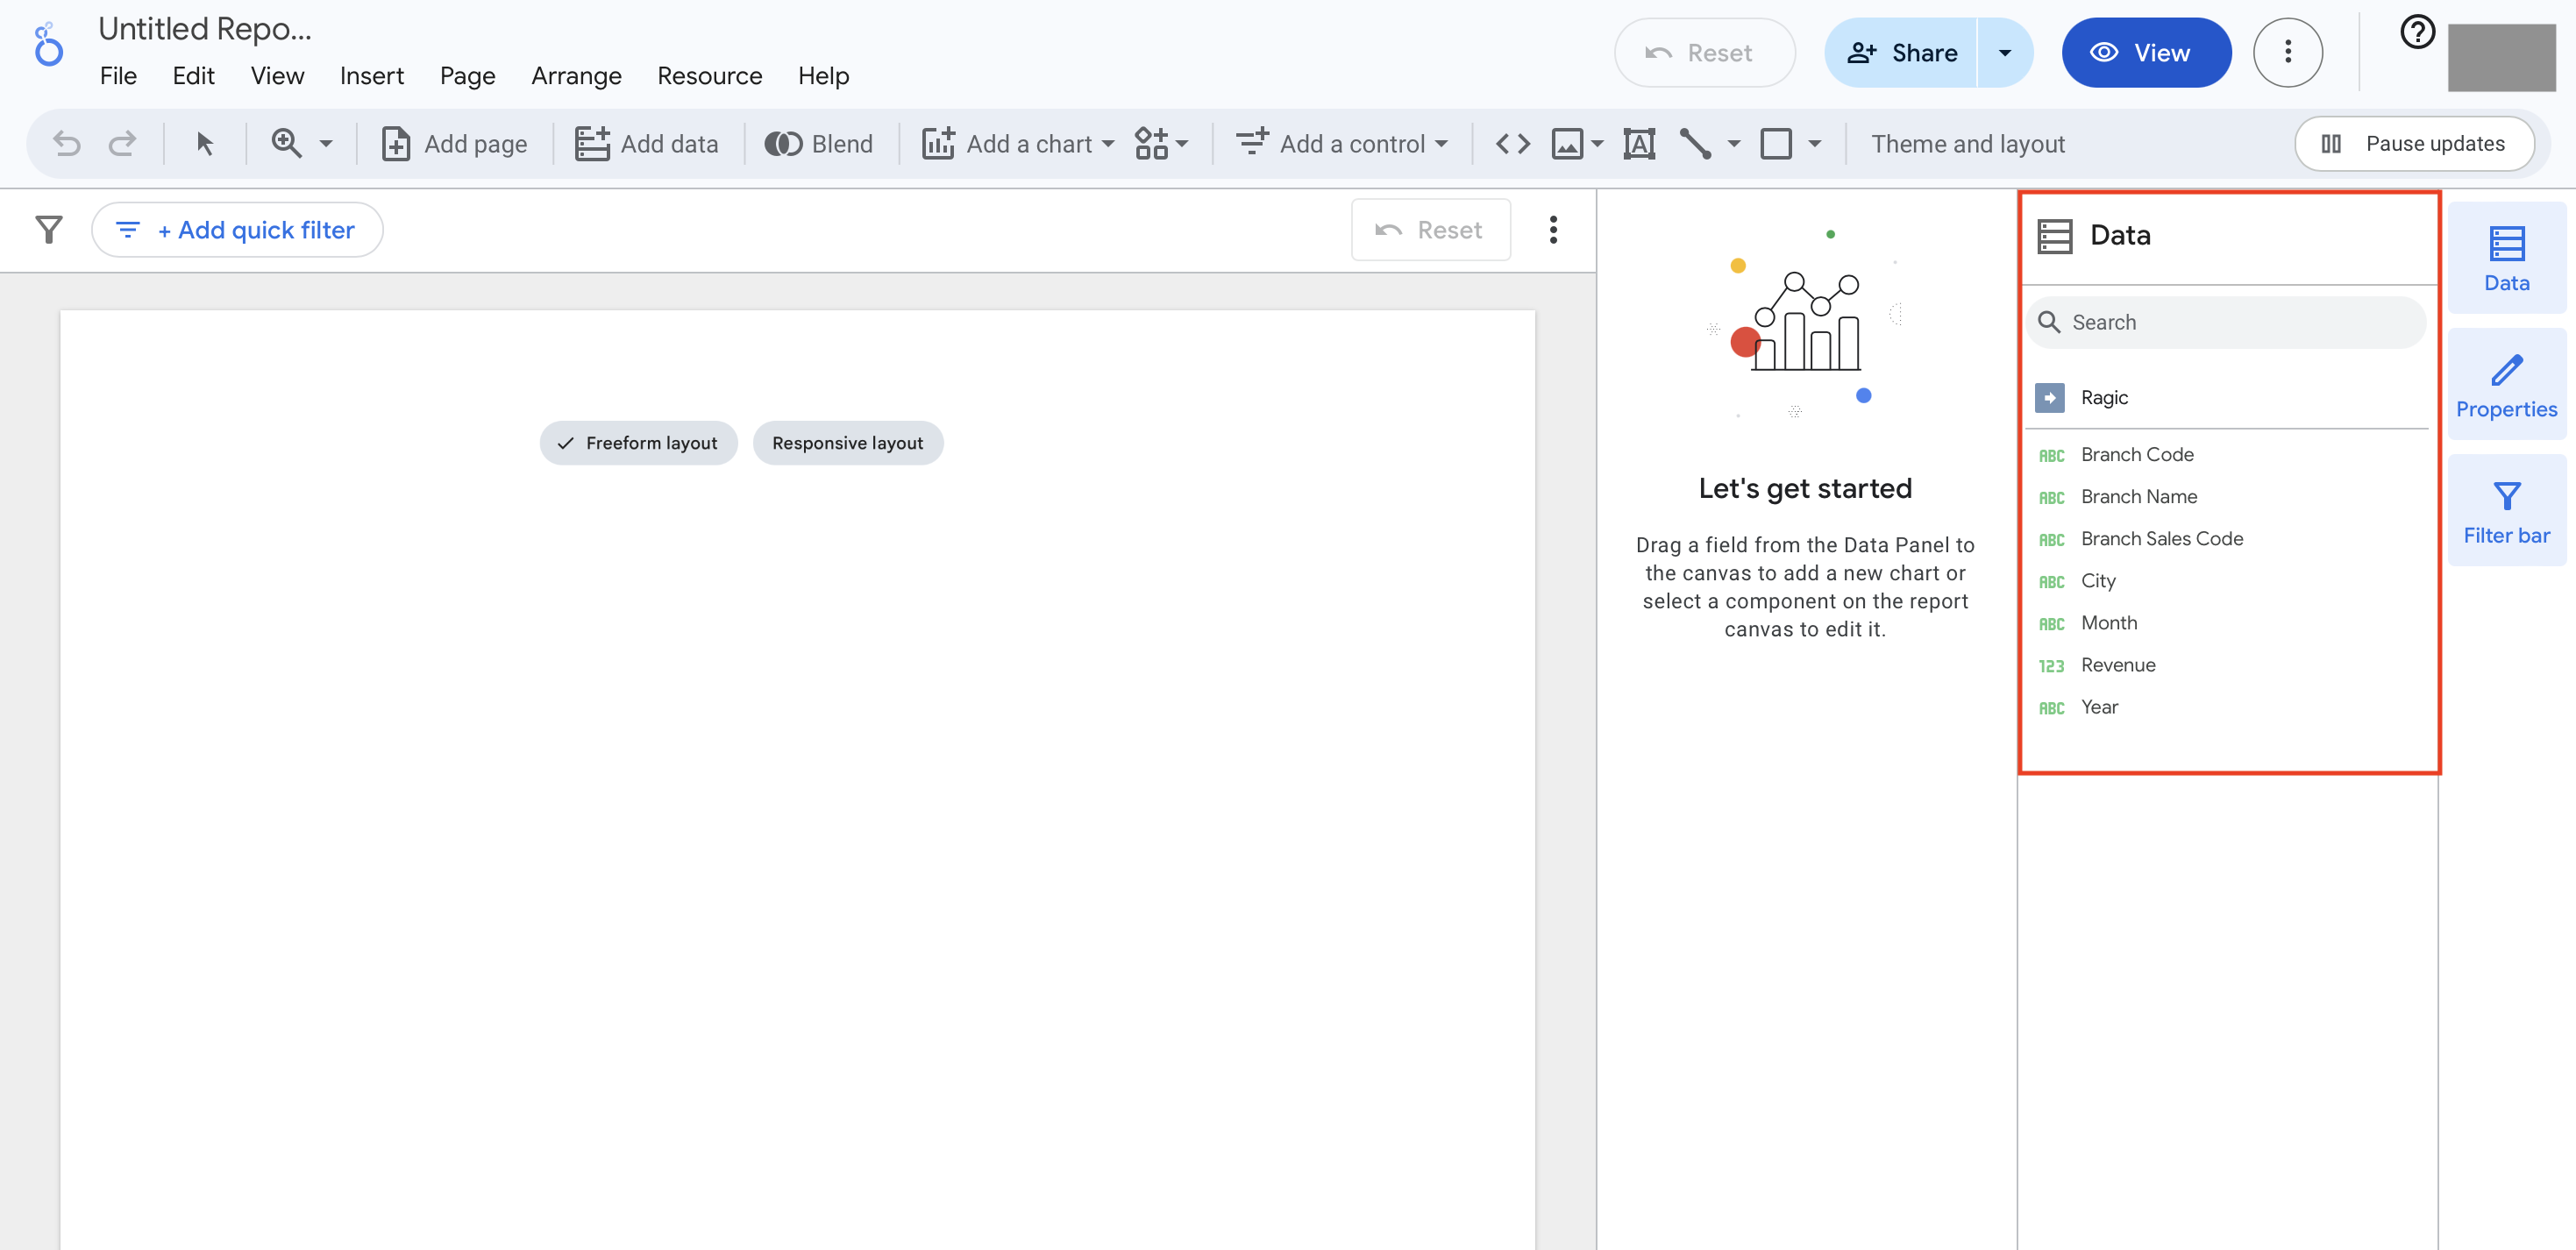Open the Help menu
The width and height of the screenshot is (2576, 1250).
pos(823,76)
